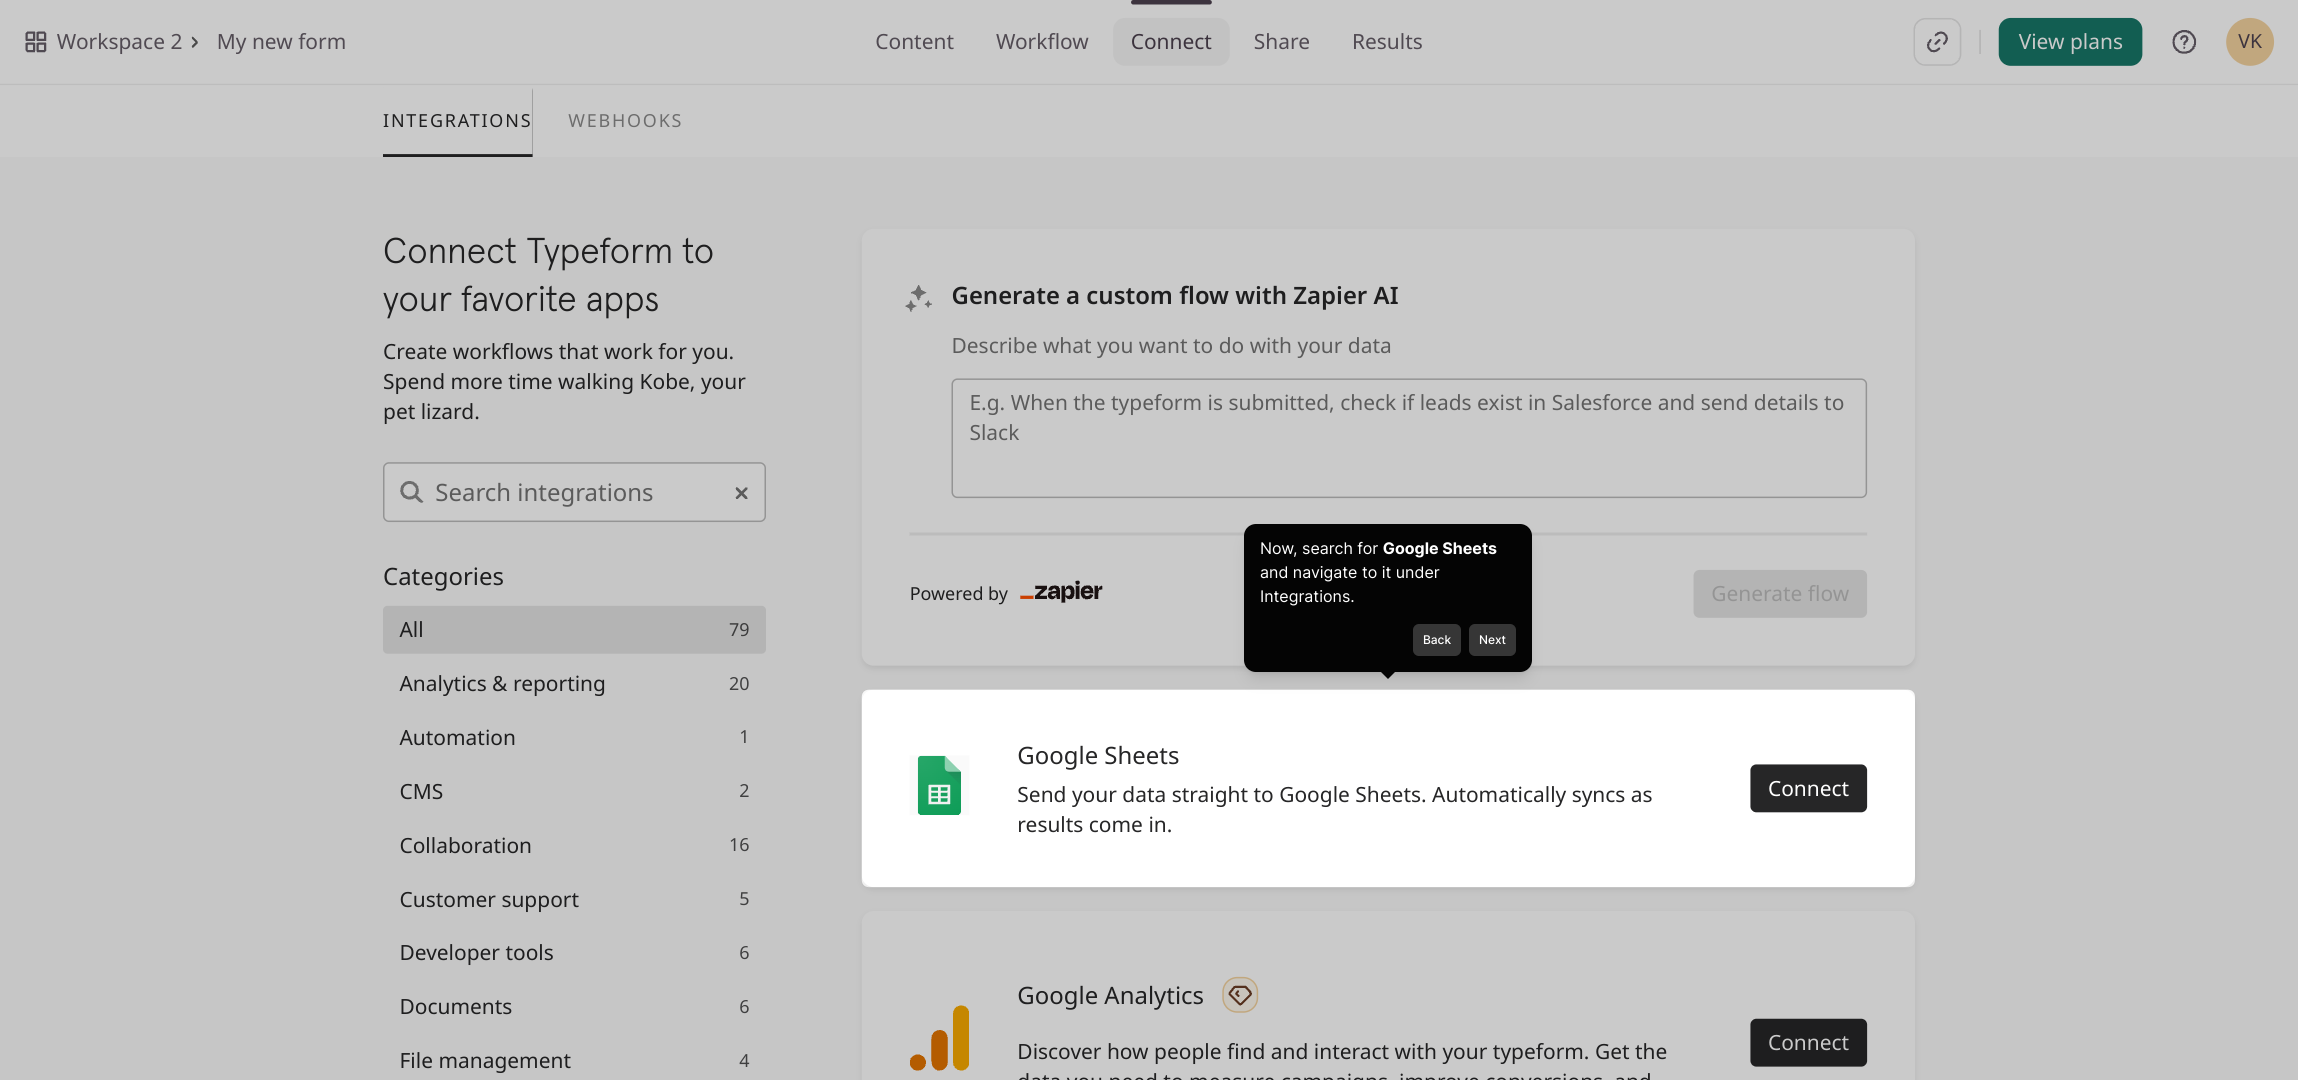Click the search magnifier icon

tap(411, 492)
